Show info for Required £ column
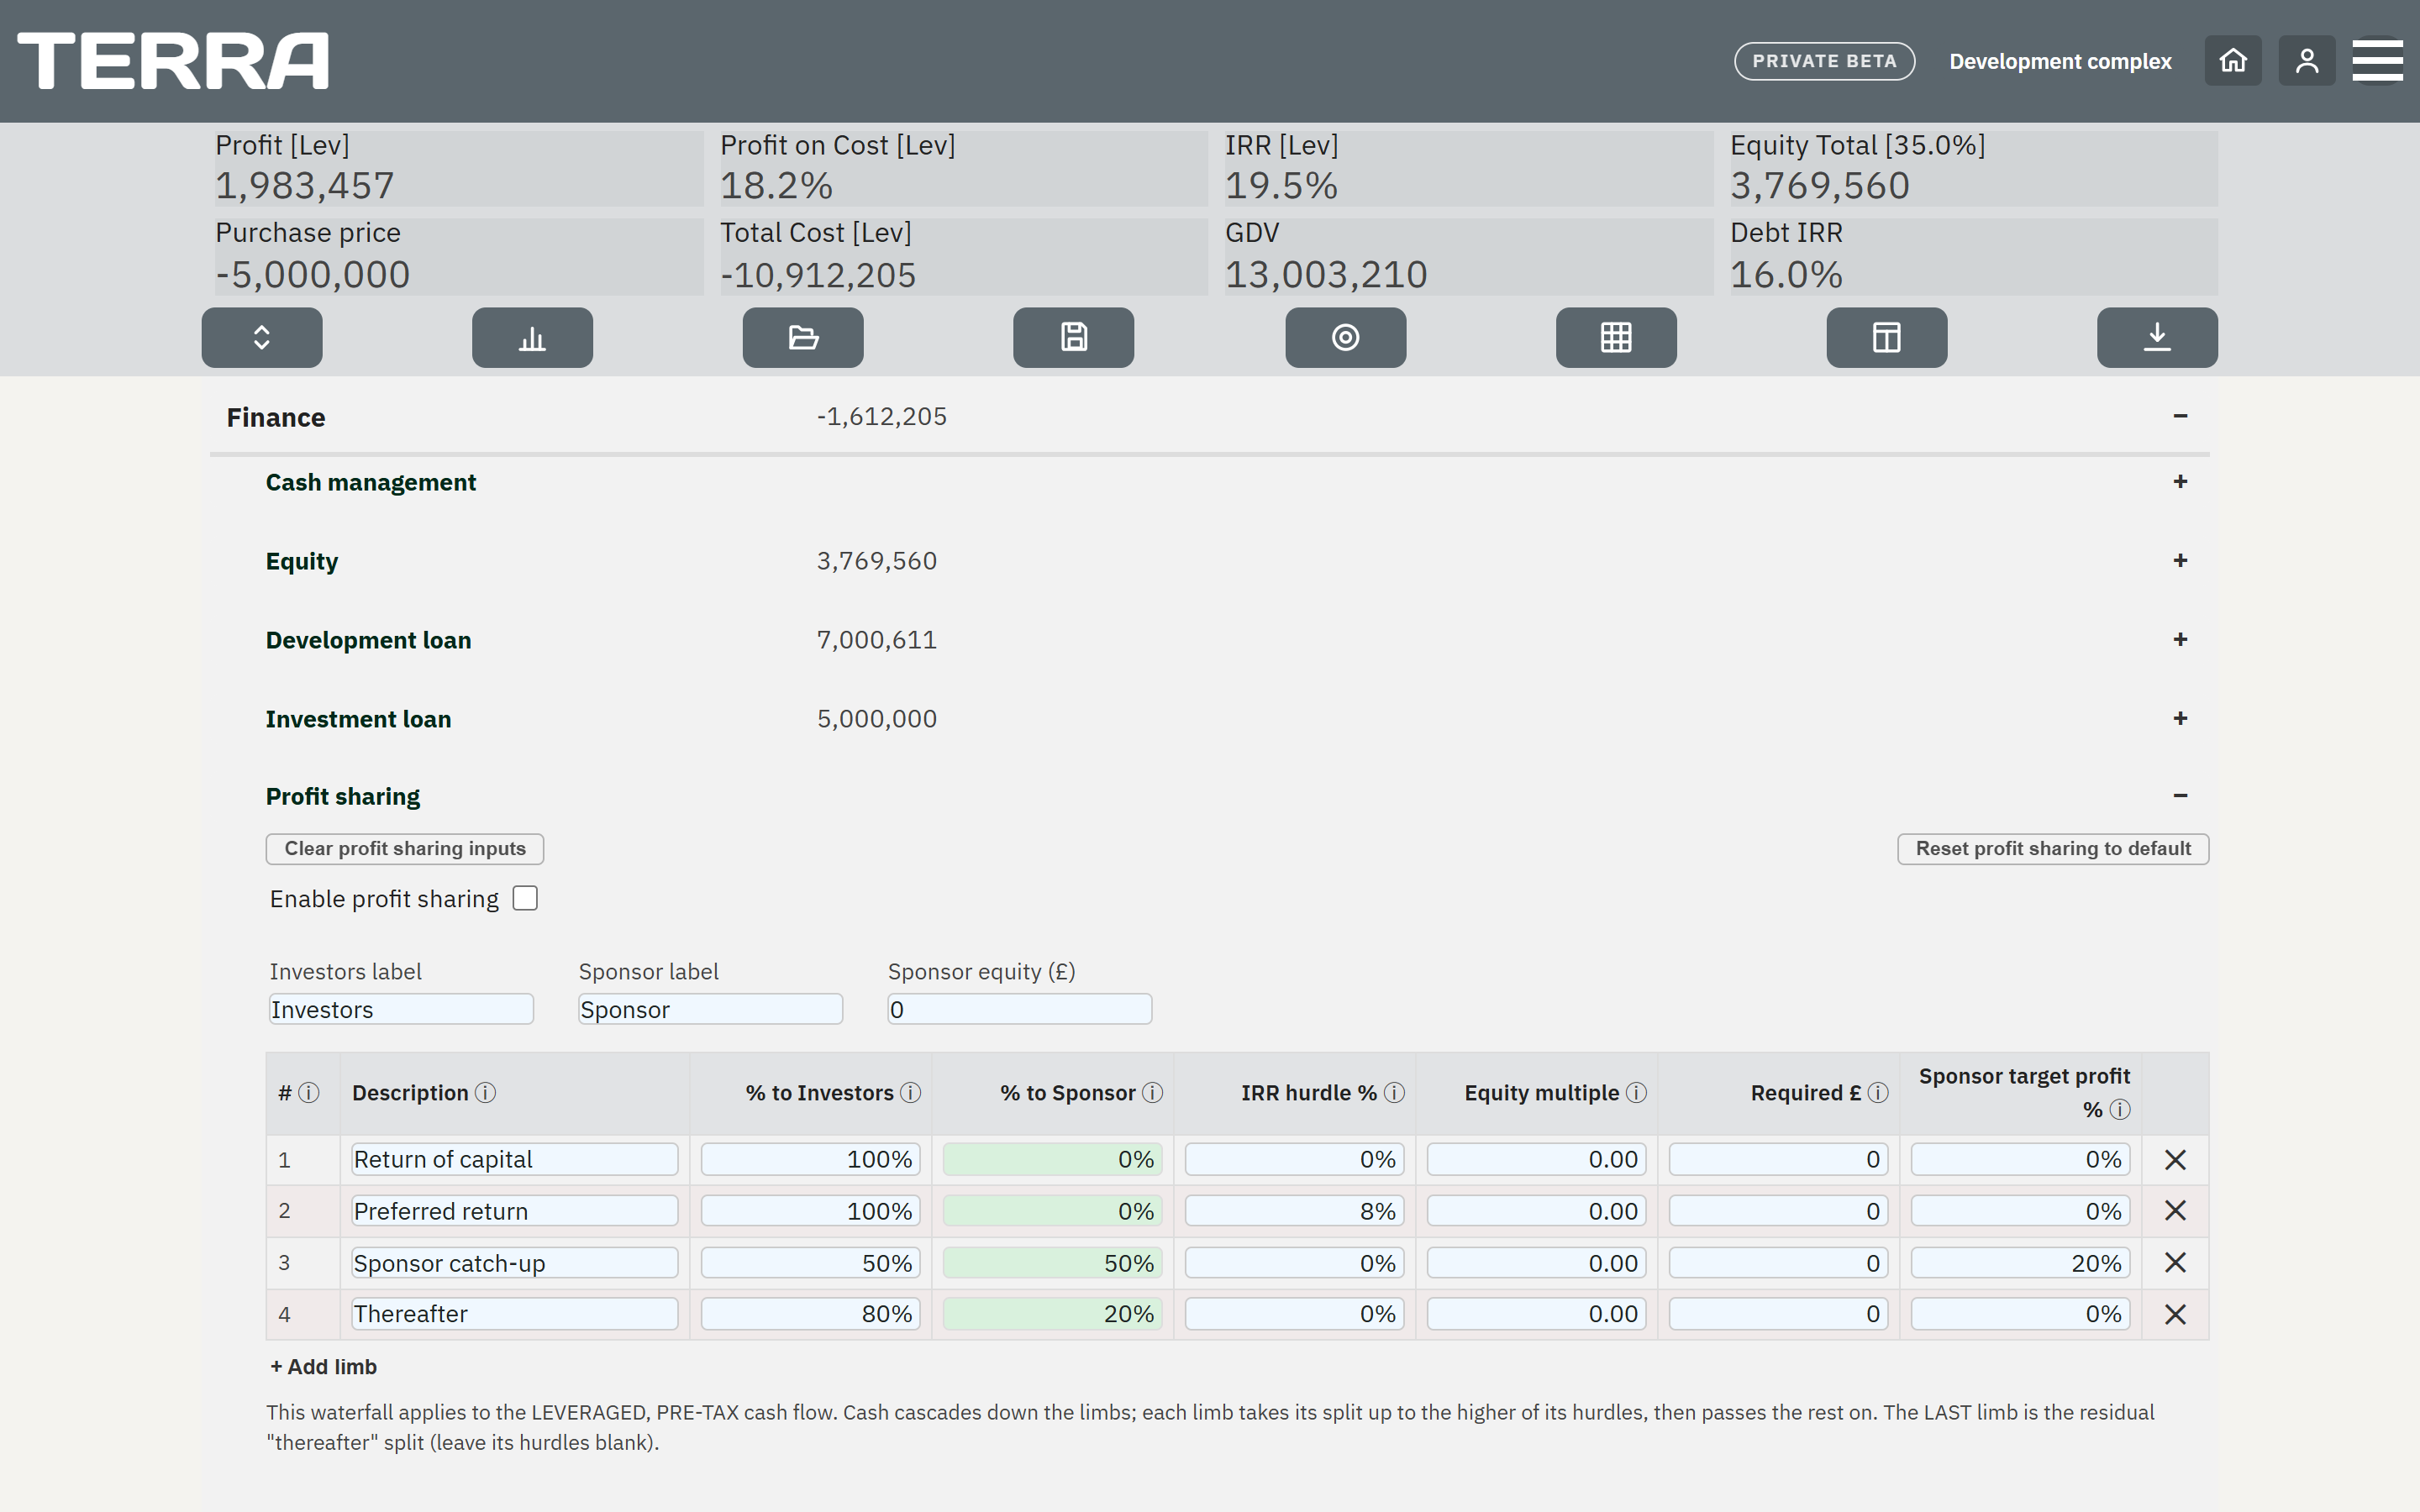 click(1878, 1093)
